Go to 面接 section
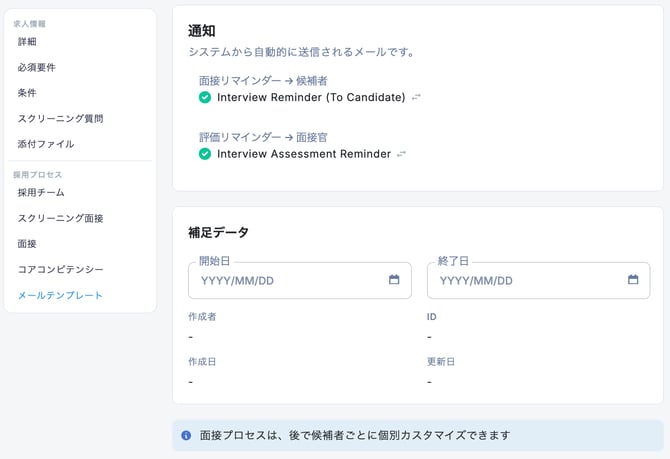The image size is (670, 459). point(27,244)
